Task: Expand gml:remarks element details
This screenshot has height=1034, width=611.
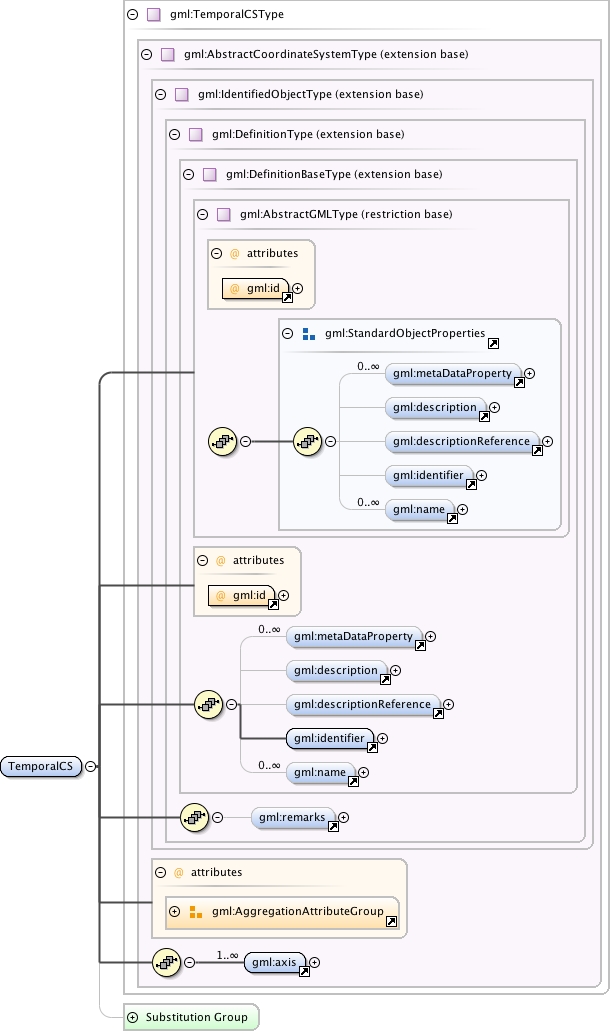Action: click(343, 818)
